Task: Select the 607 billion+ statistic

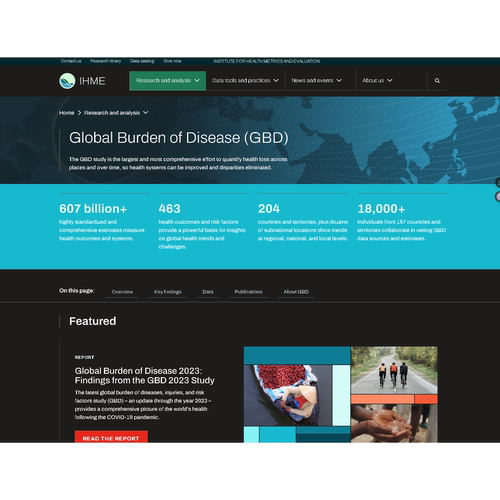Action: (x=93, y=209)
